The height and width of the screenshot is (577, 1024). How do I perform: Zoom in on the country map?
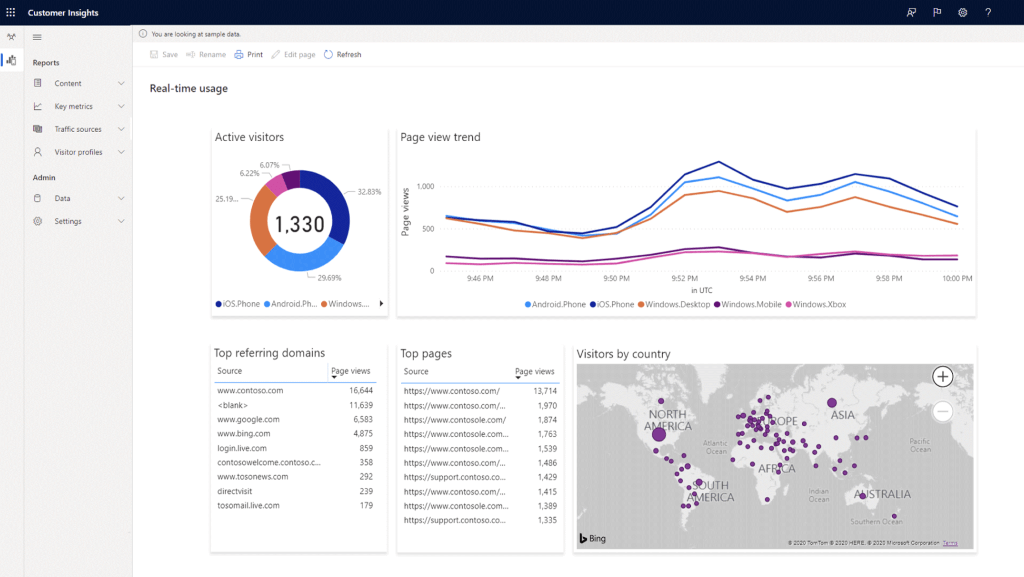[x=942, y=377]
